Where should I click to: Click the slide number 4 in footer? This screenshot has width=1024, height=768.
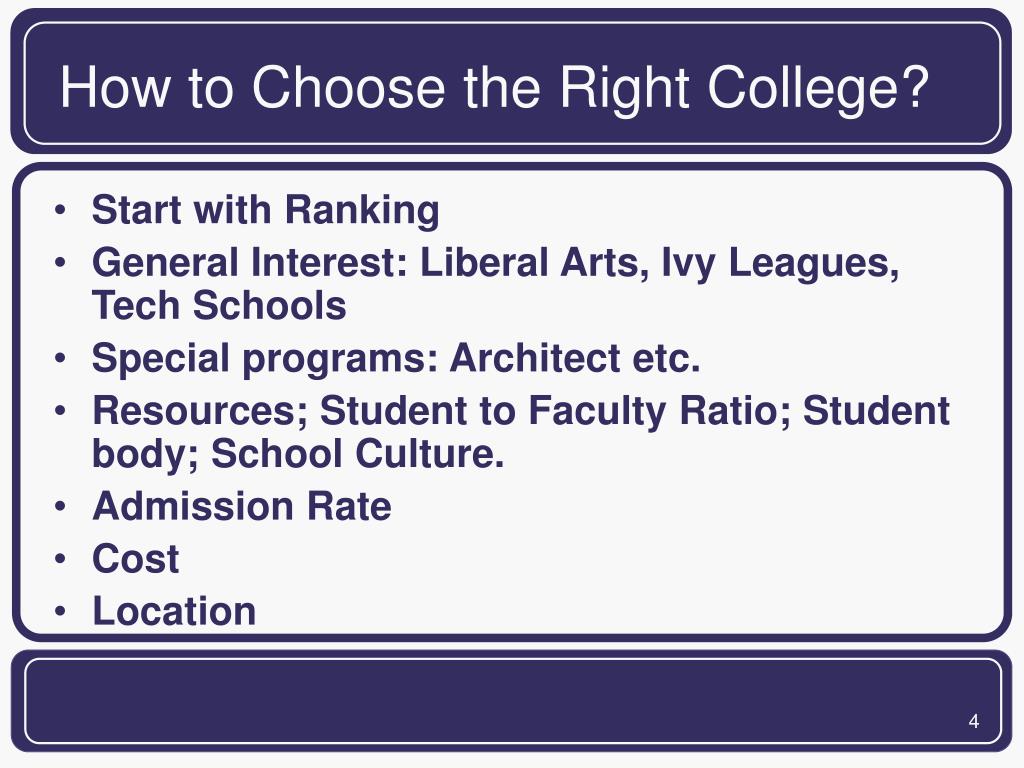click(974, 722)
